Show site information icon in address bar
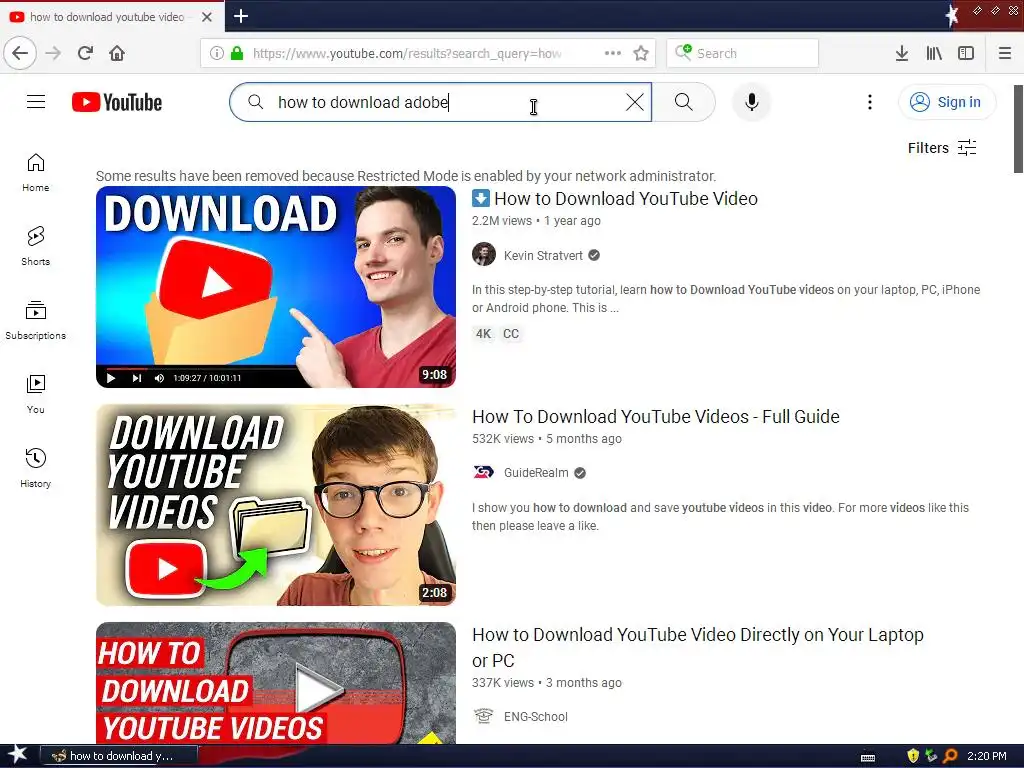 (217, 53)
